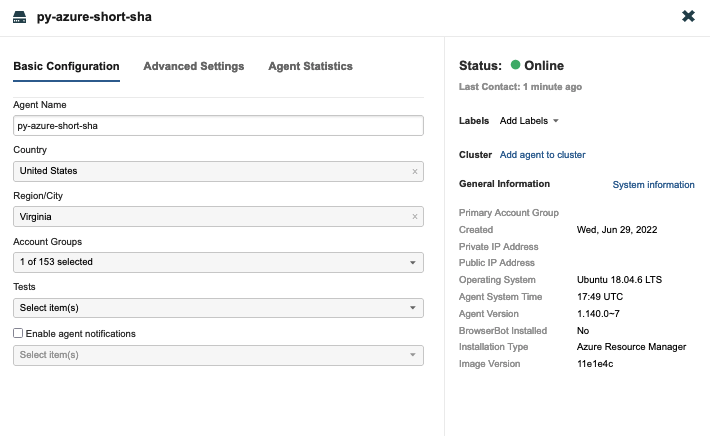Open the Country dropdown field
Screen dimensions: 710x436
(x=218, y=172)
